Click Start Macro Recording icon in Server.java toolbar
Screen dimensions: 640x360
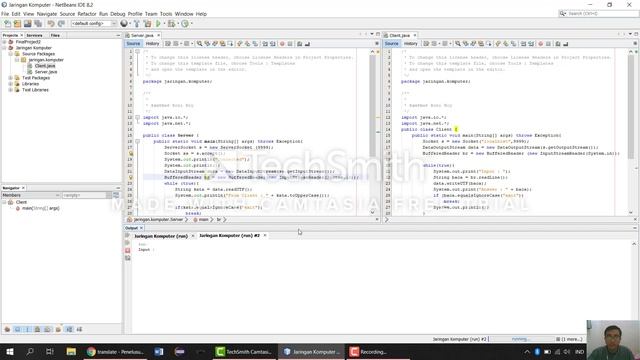tap(282, 44)
